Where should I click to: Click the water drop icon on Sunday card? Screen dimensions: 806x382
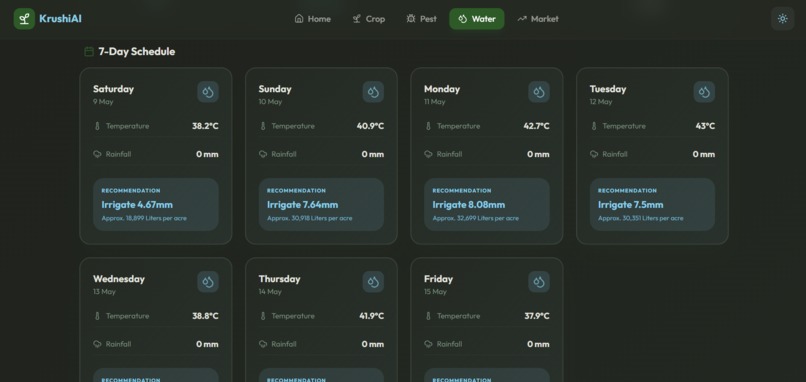(x=373, y=92)
